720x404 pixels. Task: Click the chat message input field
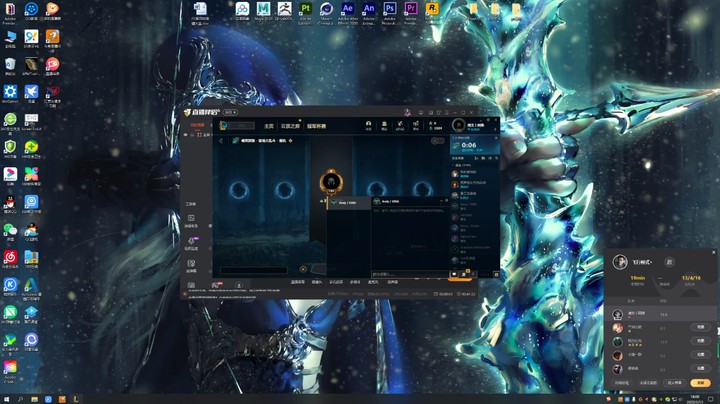409,275
